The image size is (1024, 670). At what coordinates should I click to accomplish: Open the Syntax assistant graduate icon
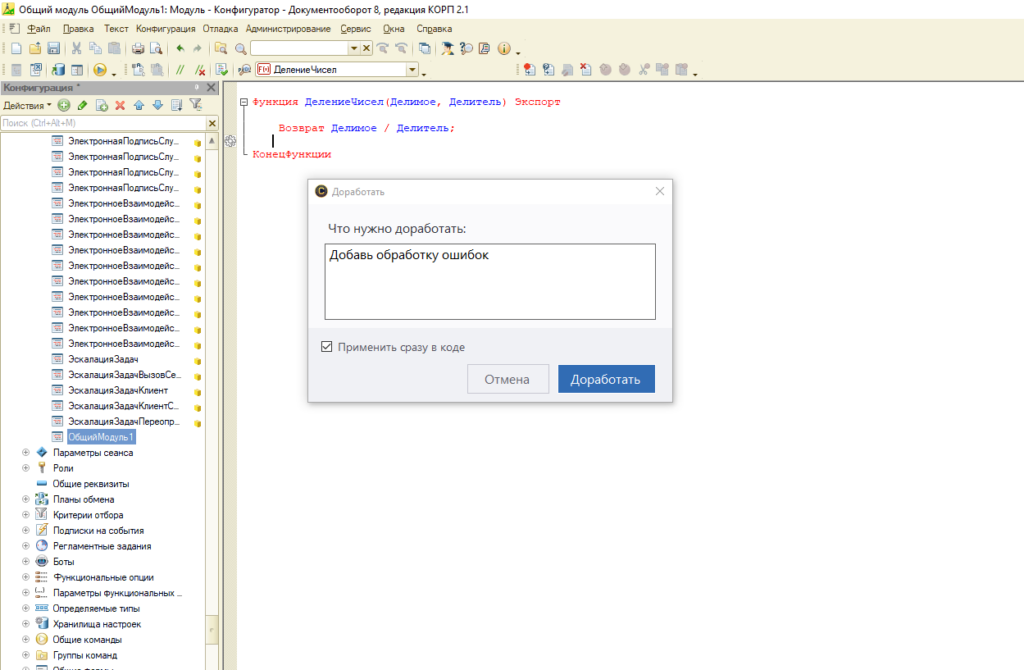(x=447, y=48)
